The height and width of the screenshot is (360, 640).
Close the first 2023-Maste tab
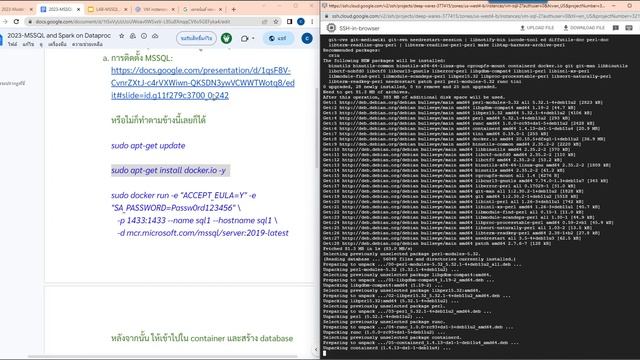(31, 9)
